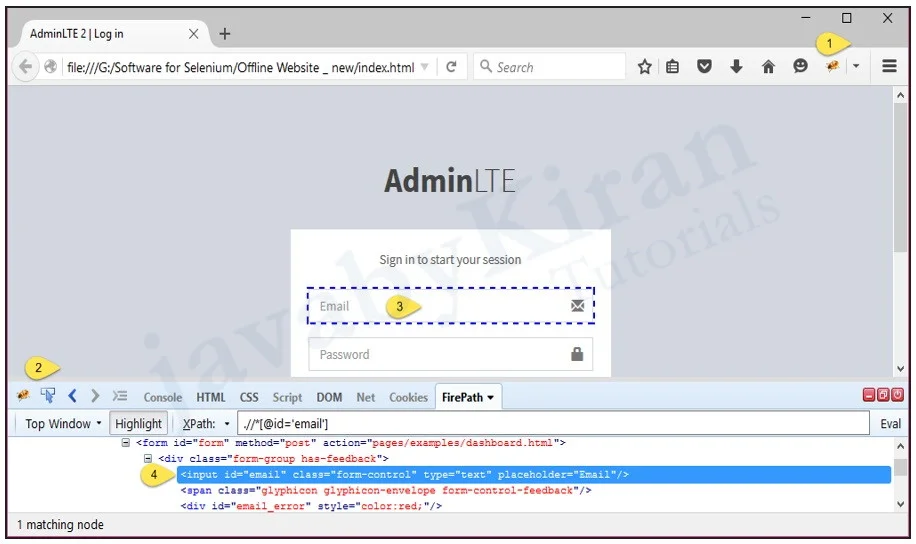This screenshot has width=916, height=544.
Task: Click "Sign in to start your session" text
Action: click(450, 259)
